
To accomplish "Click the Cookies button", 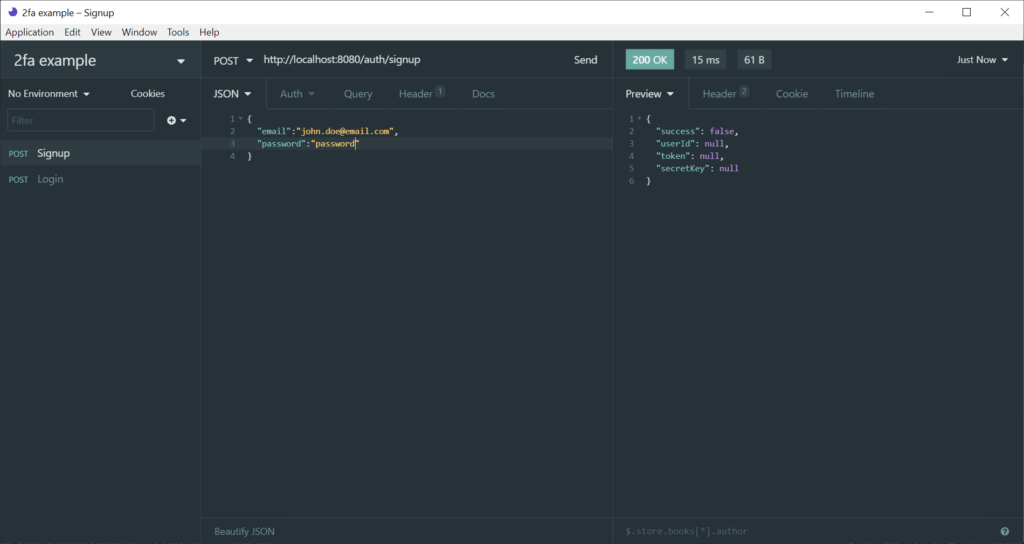I will click(x=148, y=94).
